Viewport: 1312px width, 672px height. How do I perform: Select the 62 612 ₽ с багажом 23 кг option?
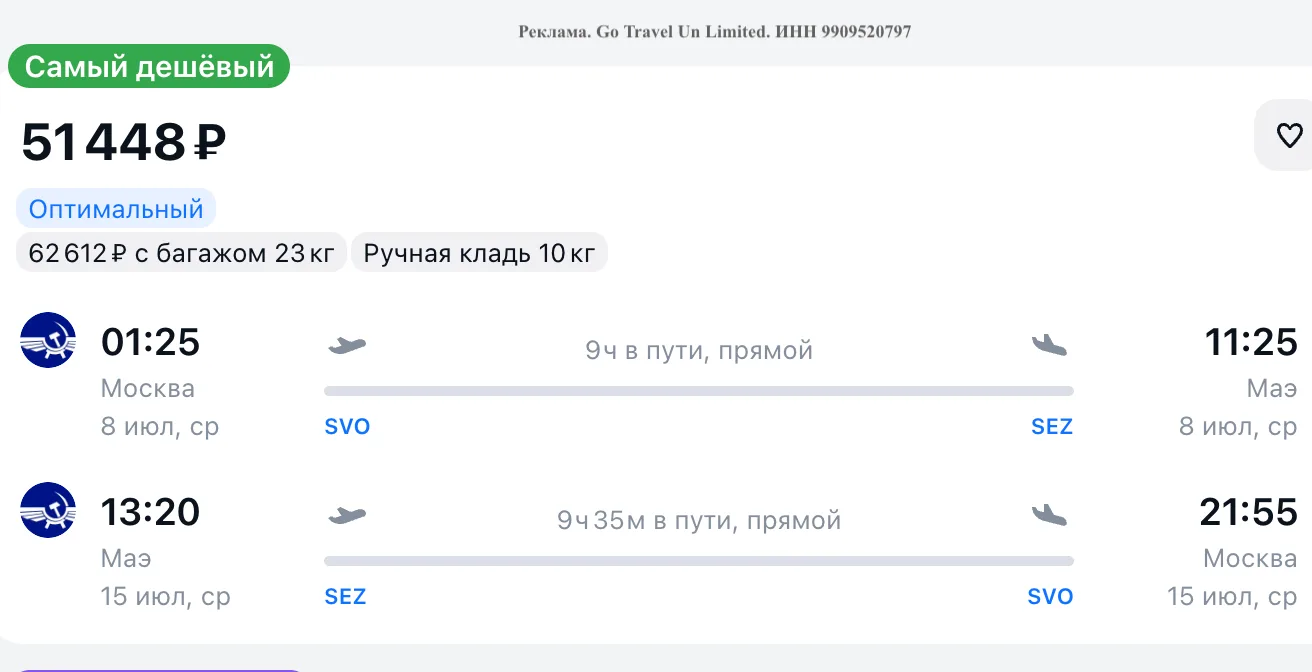(182, 253)
